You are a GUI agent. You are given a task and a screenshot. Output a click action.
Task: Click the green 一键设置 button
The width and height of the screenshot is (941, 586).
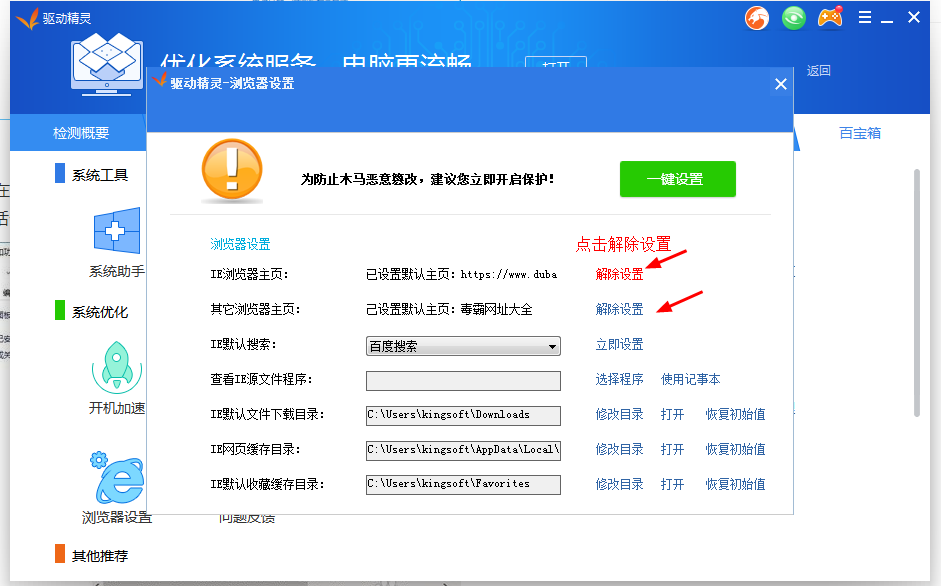pyautogui.click(x=678, y=179)
